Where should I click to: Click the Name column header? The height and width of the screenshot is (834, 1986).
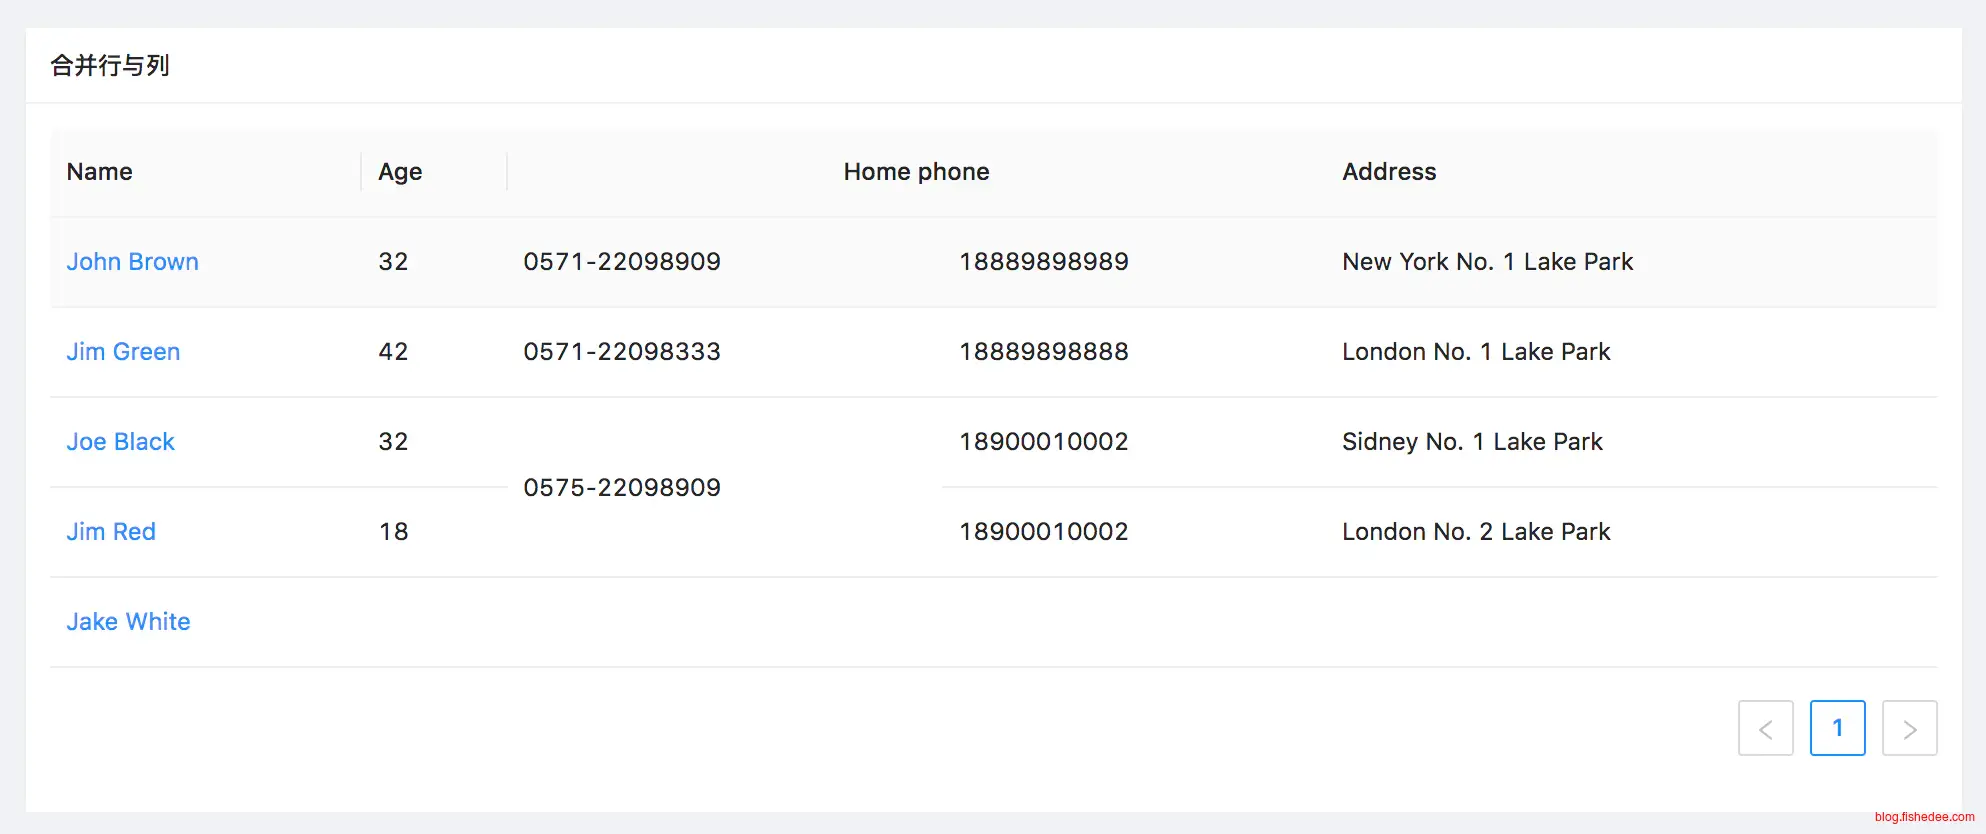click(99, 172)
